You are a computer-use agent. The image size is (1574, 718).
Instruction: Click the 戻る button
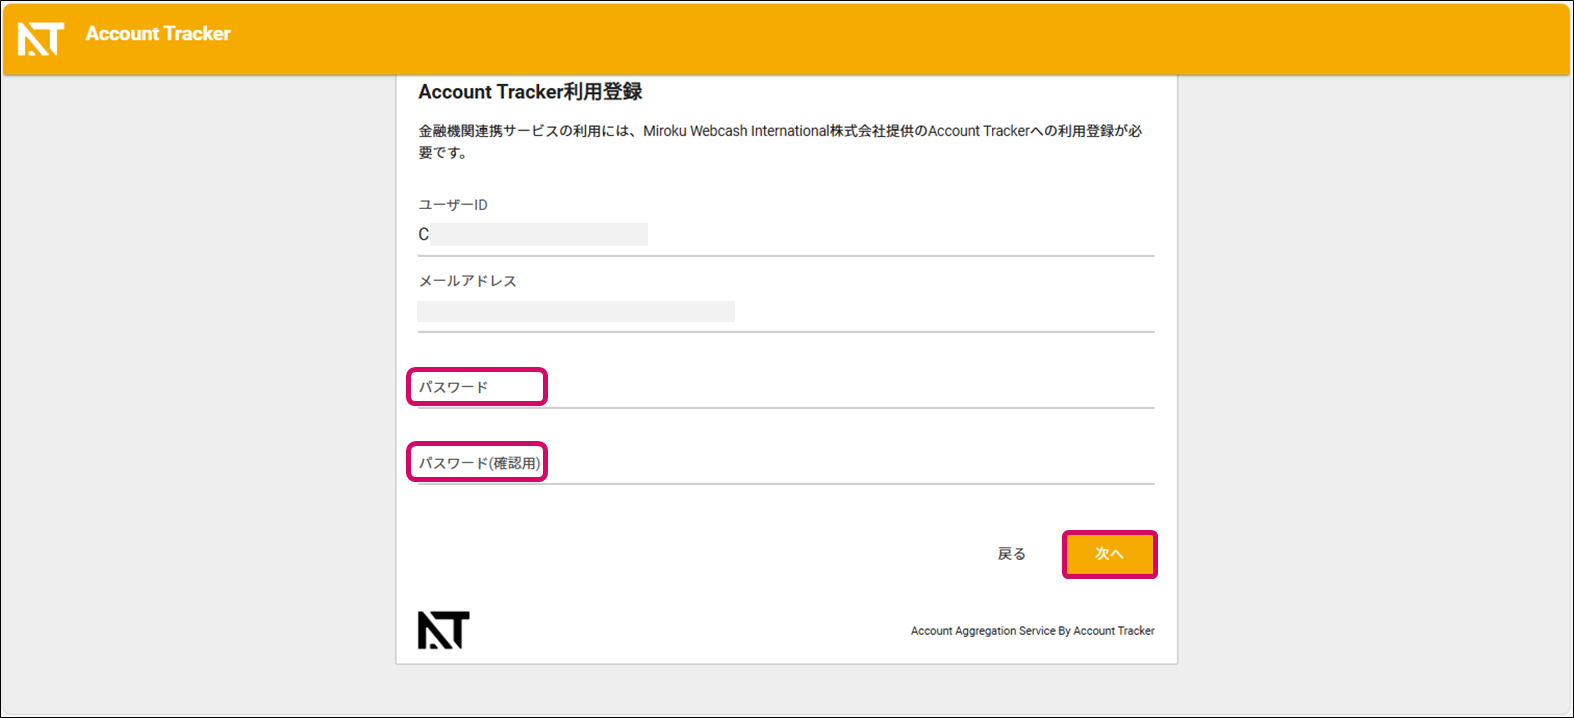coord(1012,554)
